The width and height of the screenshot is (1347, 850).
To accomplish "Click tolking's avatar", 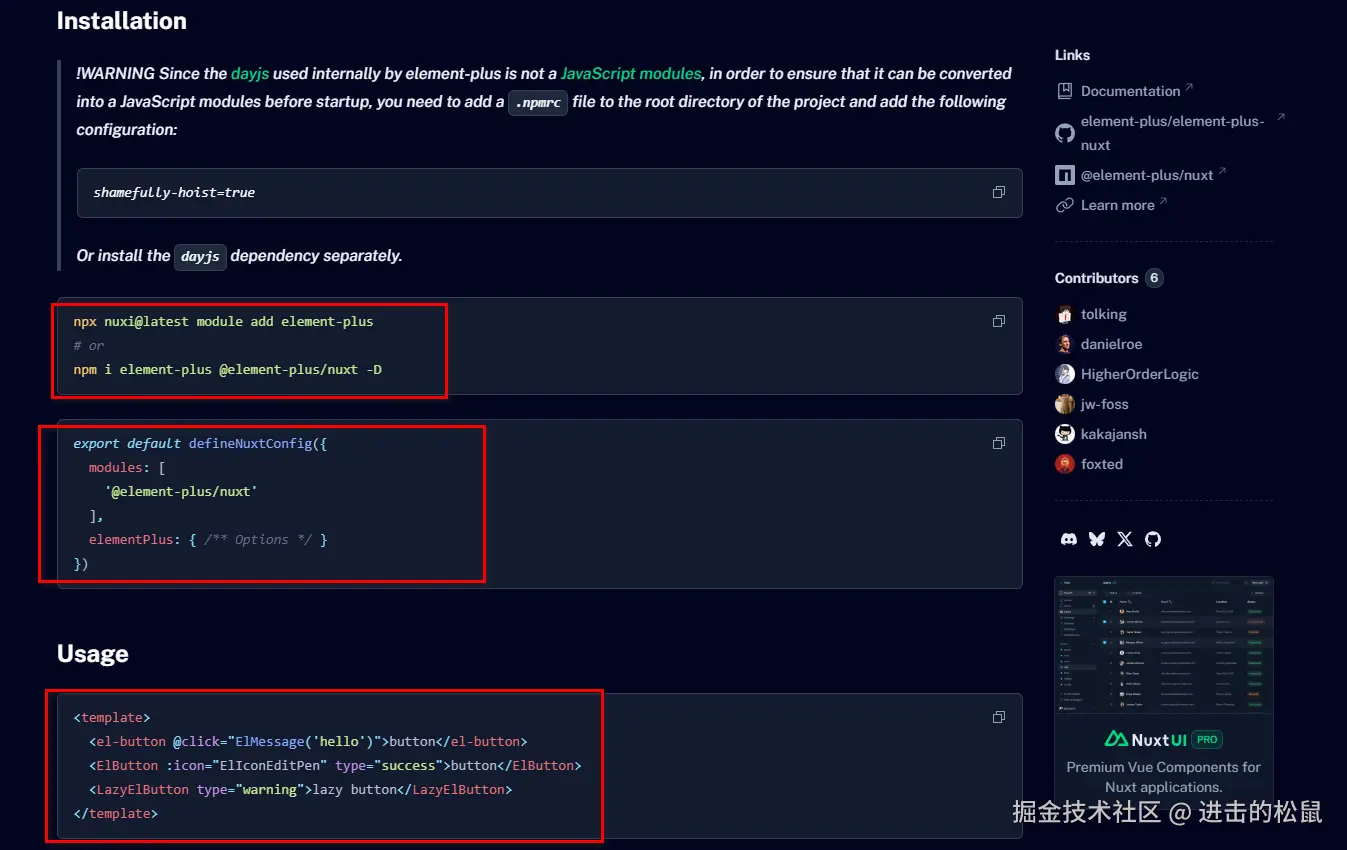I will tap(1065, 314).
